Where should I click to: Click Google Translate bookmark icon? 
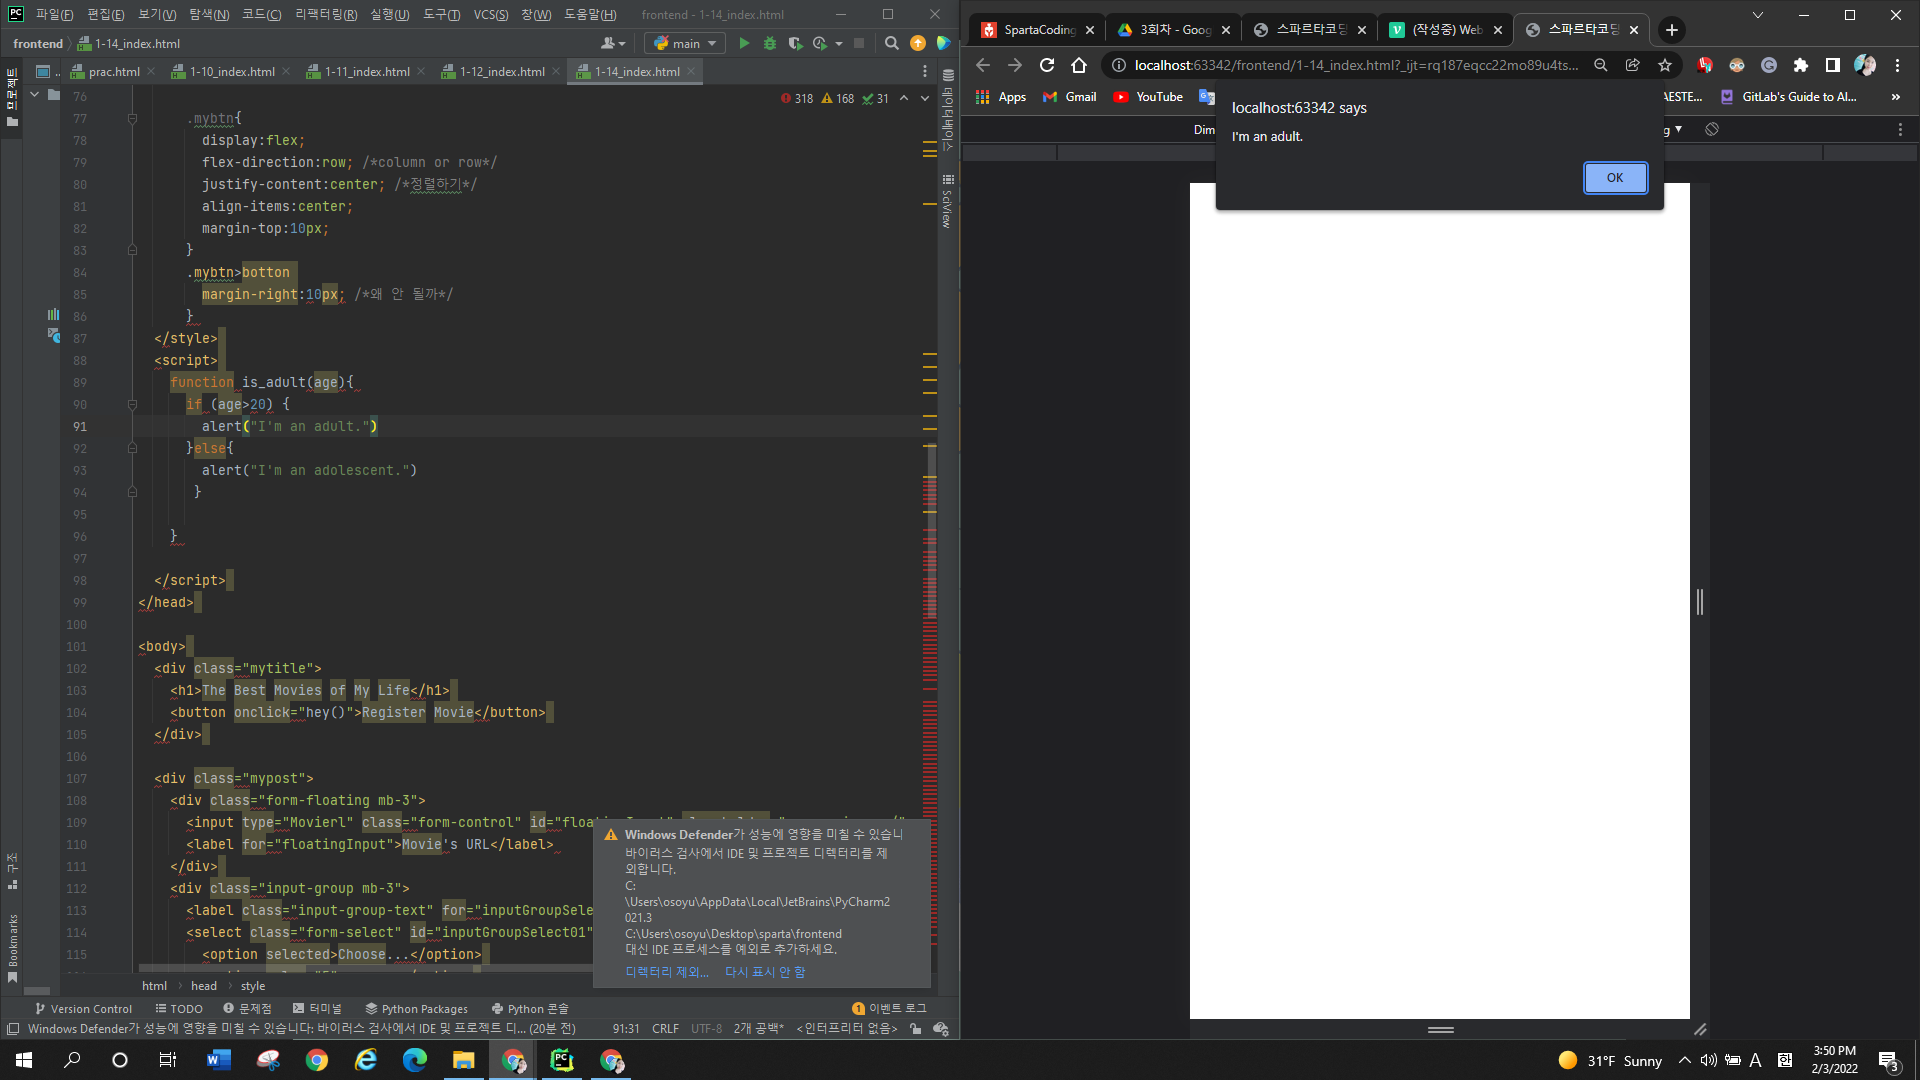click(x=1206, y=97)
